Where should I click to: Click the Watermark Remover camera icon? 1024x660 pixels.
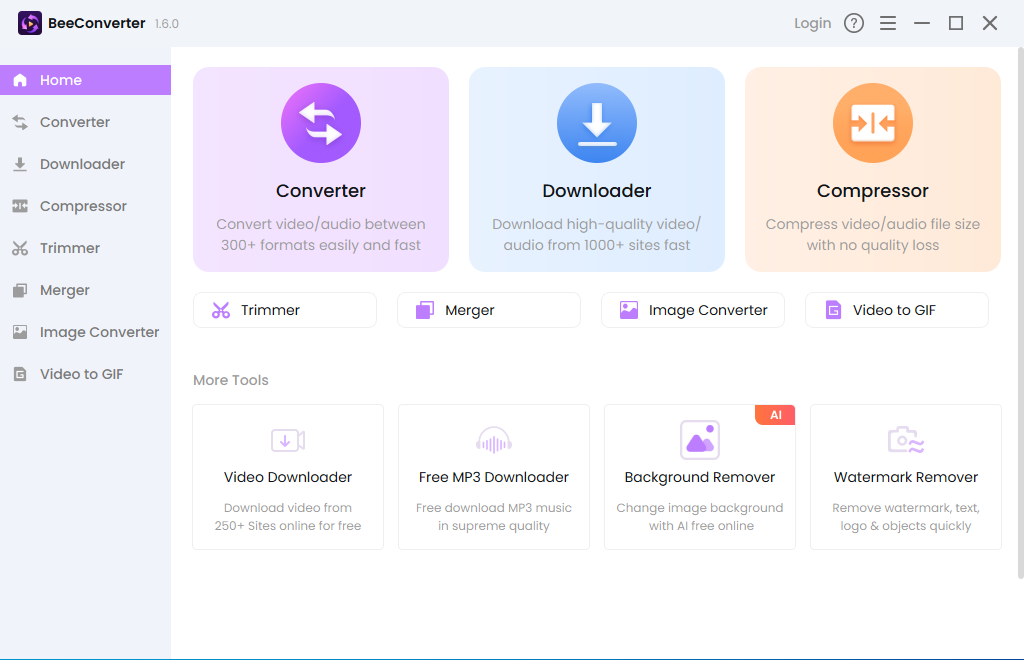click(906, 441)
